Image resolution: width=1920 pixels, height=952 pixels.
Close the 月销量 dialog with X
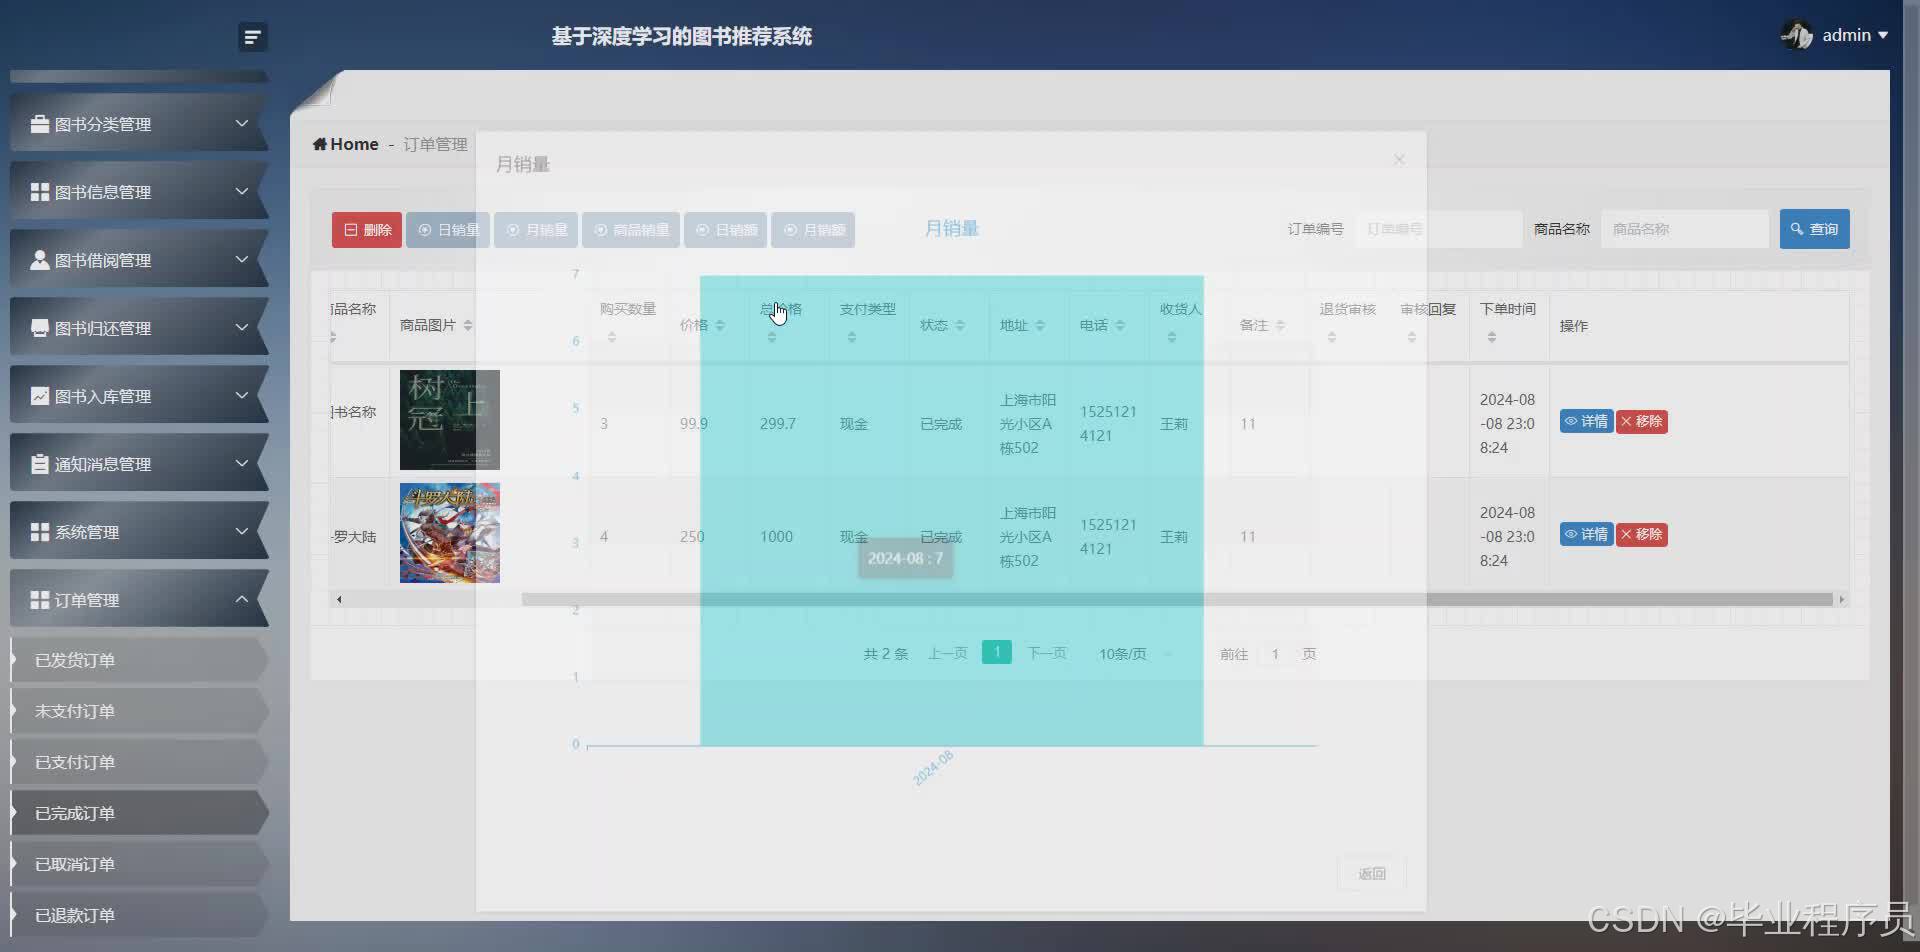coord(1399,160)
